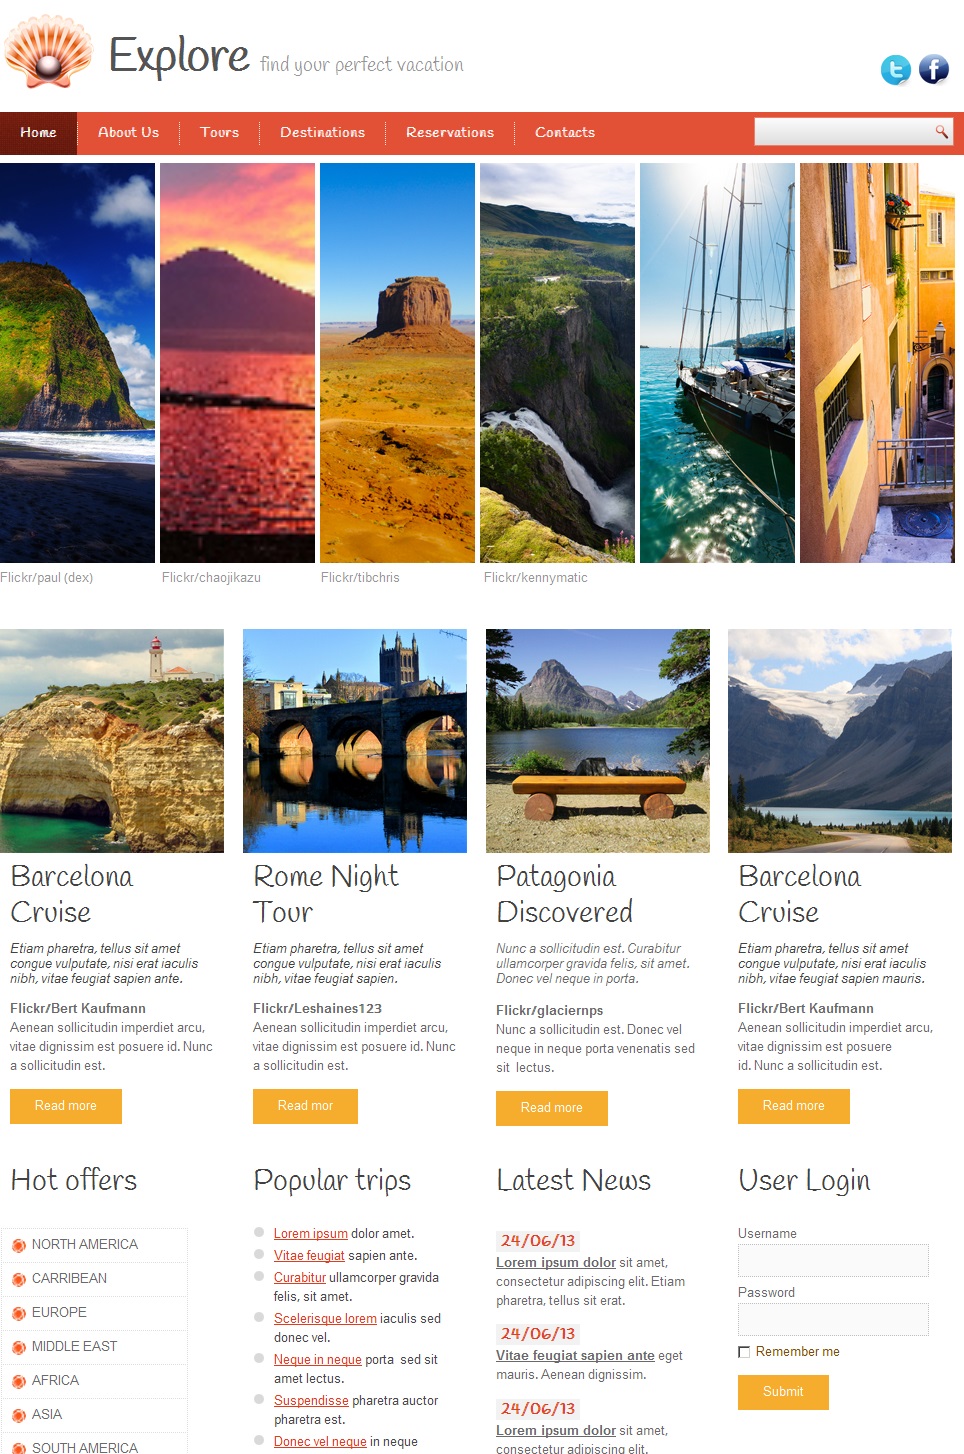Open the Twitter social icon
964x1454 pixels.
[895, 69]
